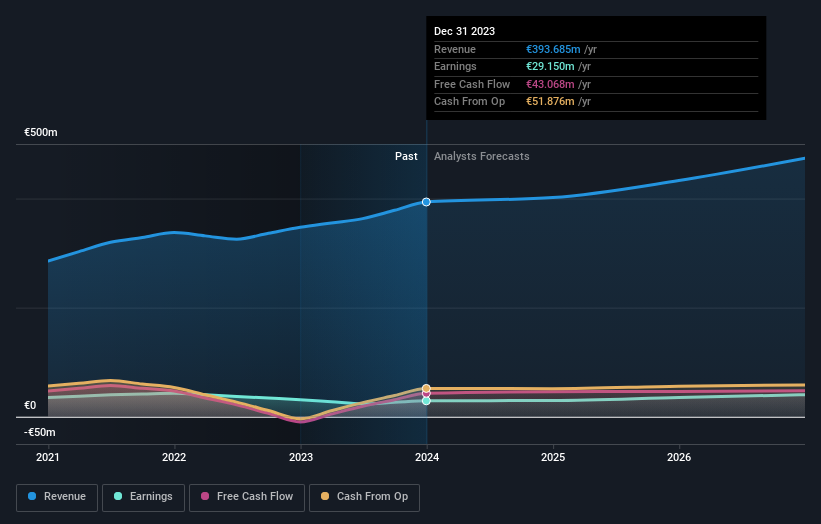
Task: Click the orange Cash From Op data point
Action: pos(426,388)
